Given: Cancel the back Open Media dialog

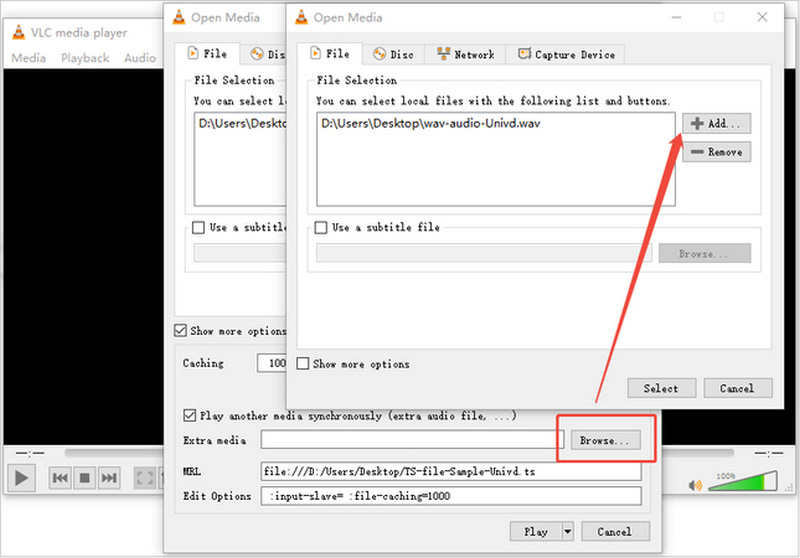Looking at the screenshot, I should (x=615, y=531).
